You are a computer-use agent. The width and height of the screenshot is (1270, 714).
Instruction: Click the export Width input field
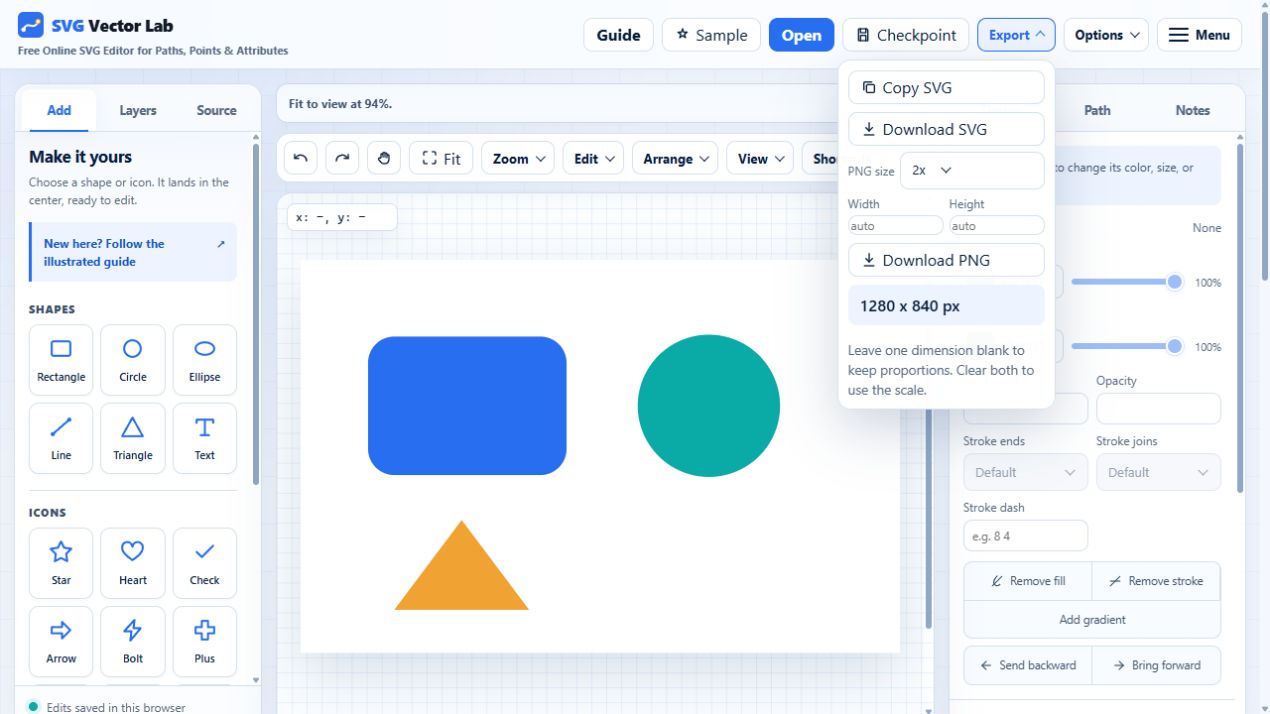(x=895, y=226)
